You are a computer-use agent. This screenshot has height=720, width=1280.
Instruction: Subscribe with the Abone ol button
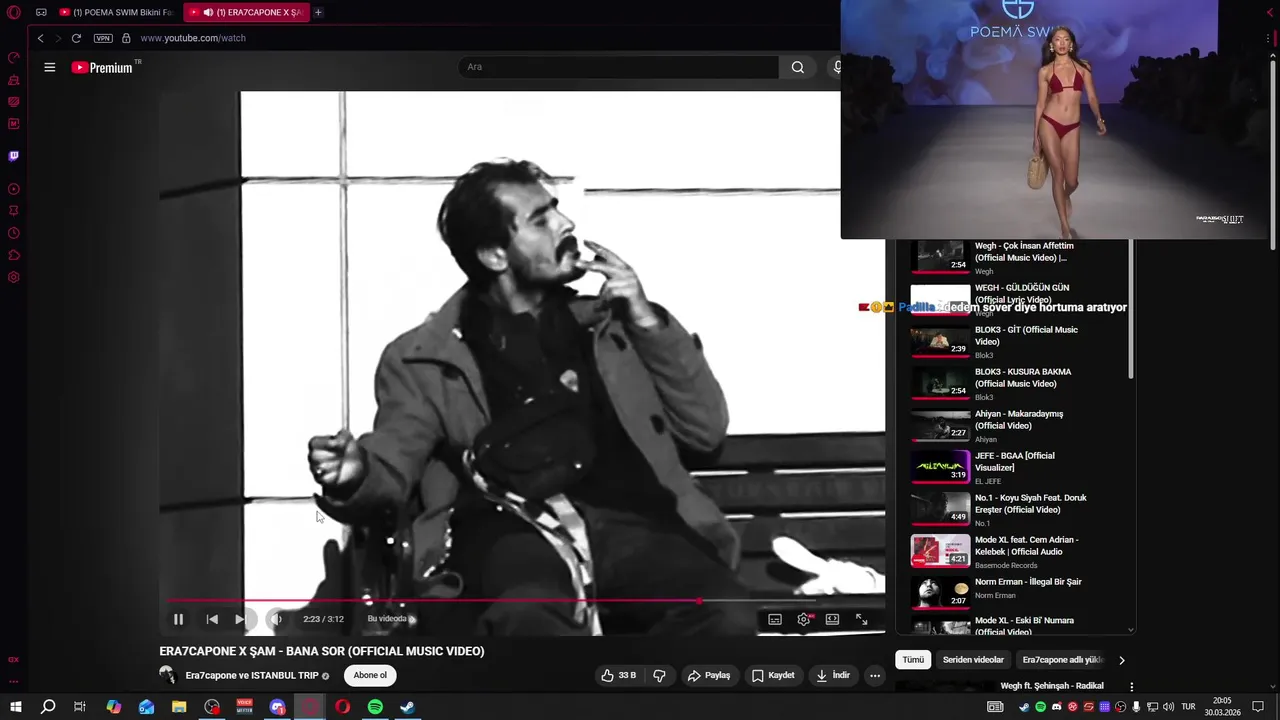pyautogui.click(x=370, y=676)
